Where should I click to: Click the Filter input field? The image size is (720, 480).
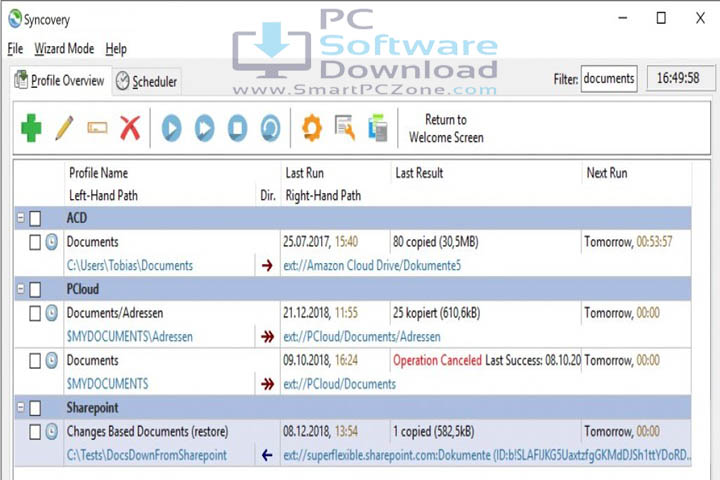[609, 79]
